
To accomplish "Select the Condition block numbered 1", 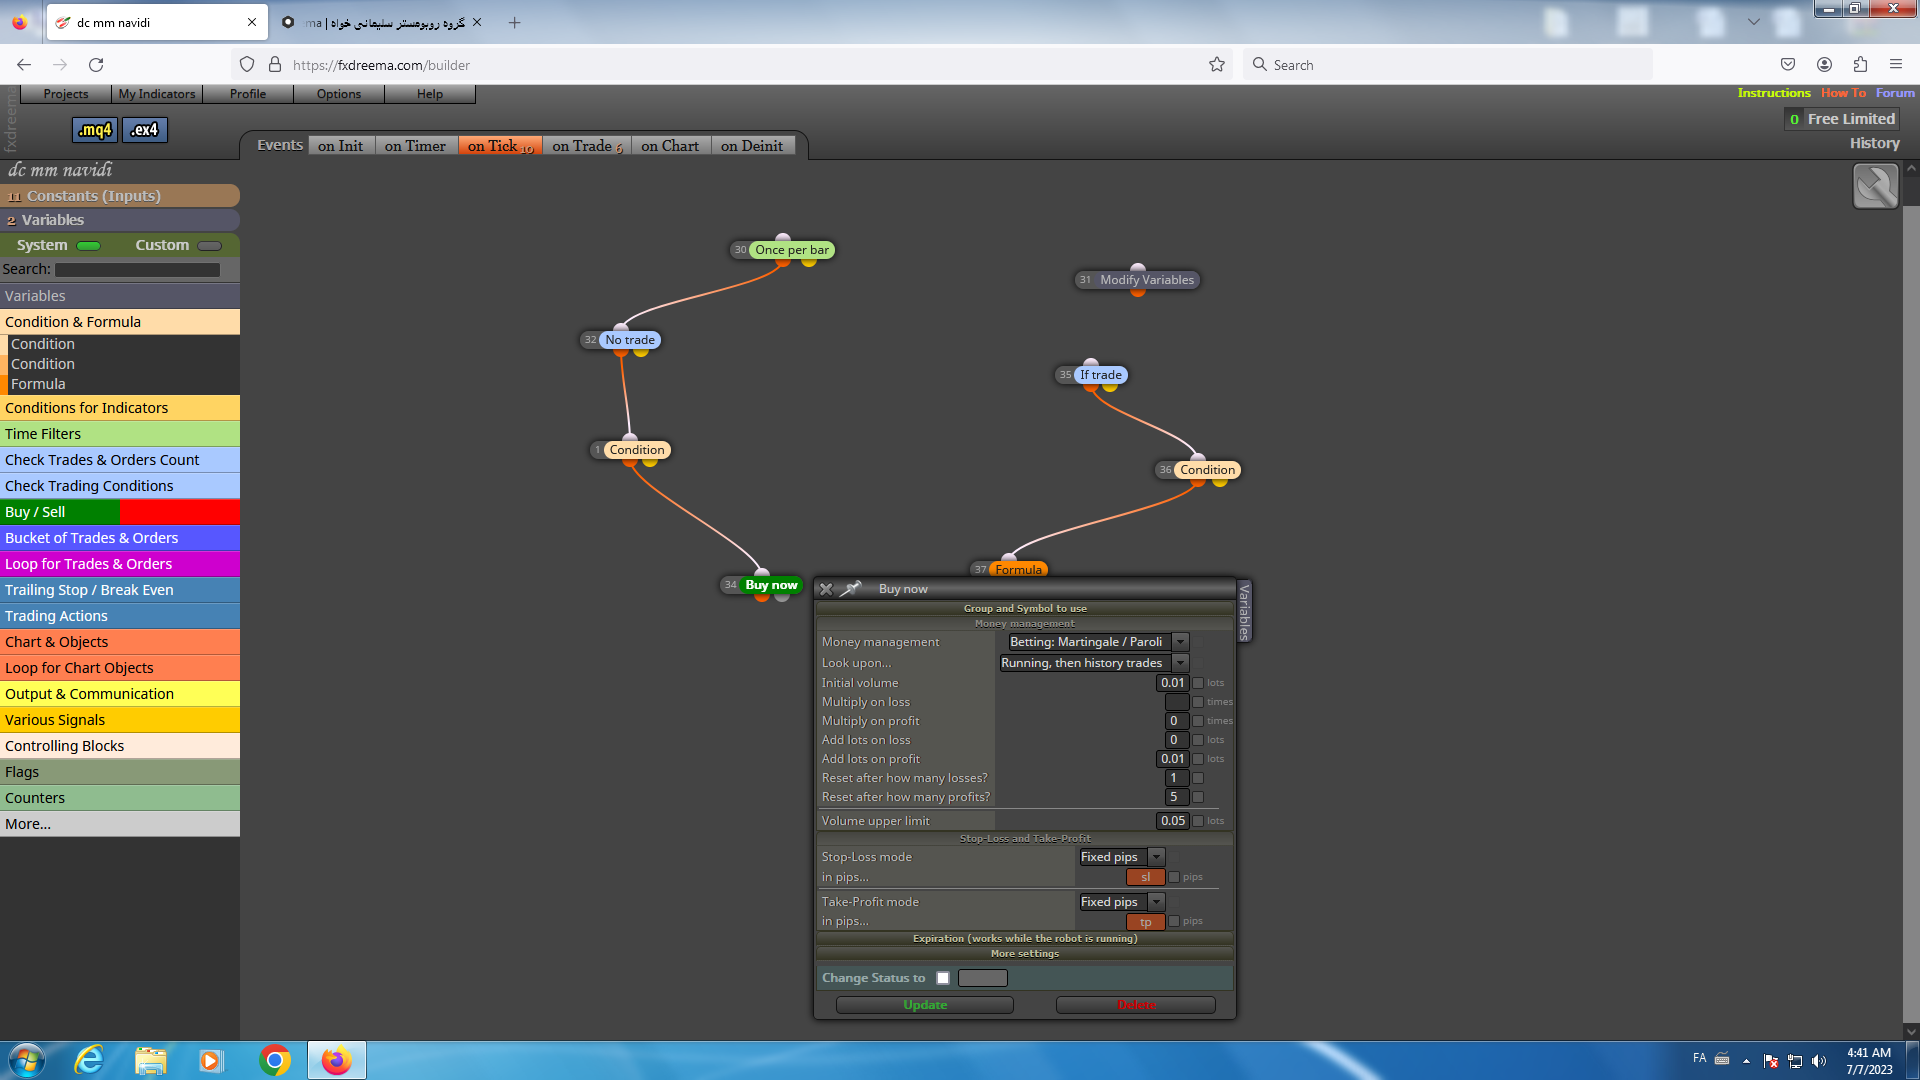I will click(x=637, y=450).
